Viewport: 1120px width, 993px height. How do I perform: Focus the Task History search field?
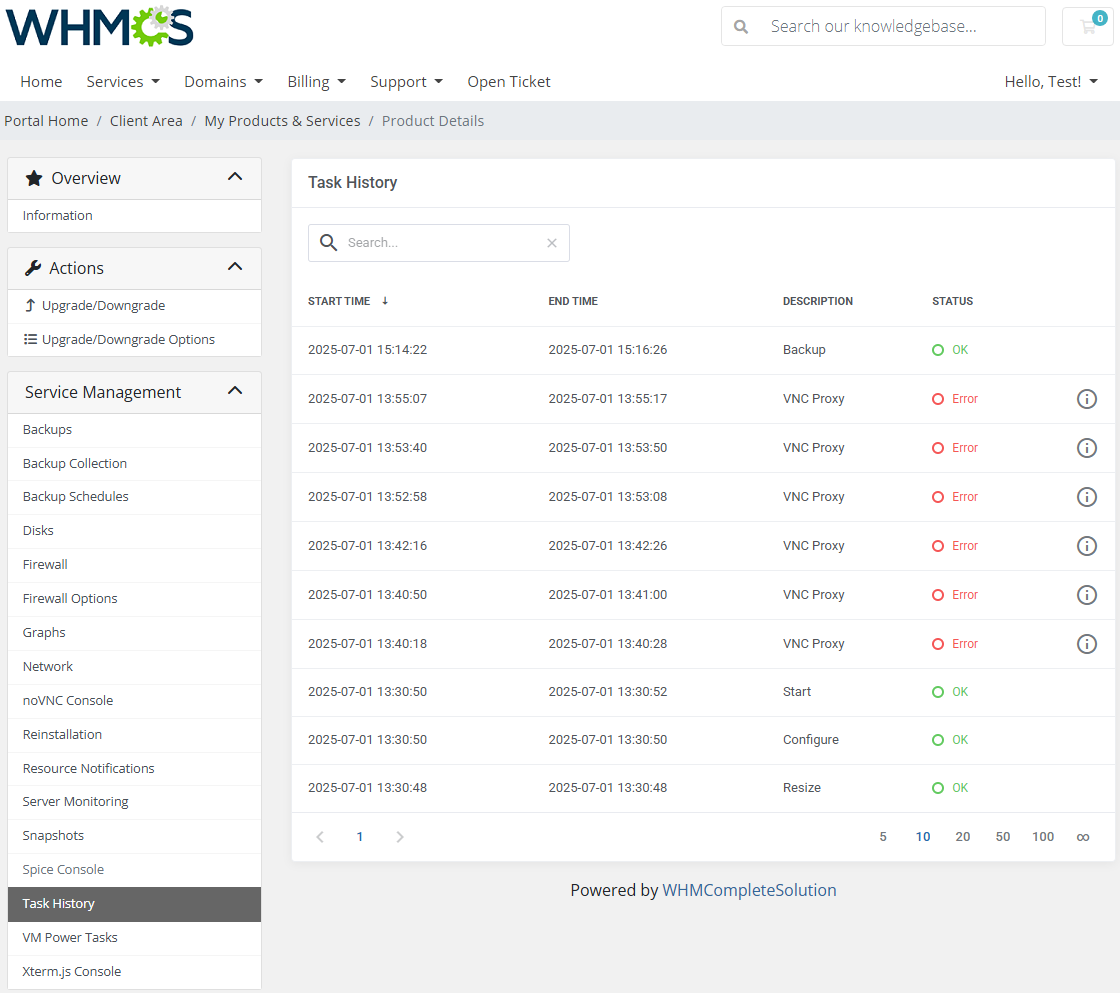coord(439,243)
